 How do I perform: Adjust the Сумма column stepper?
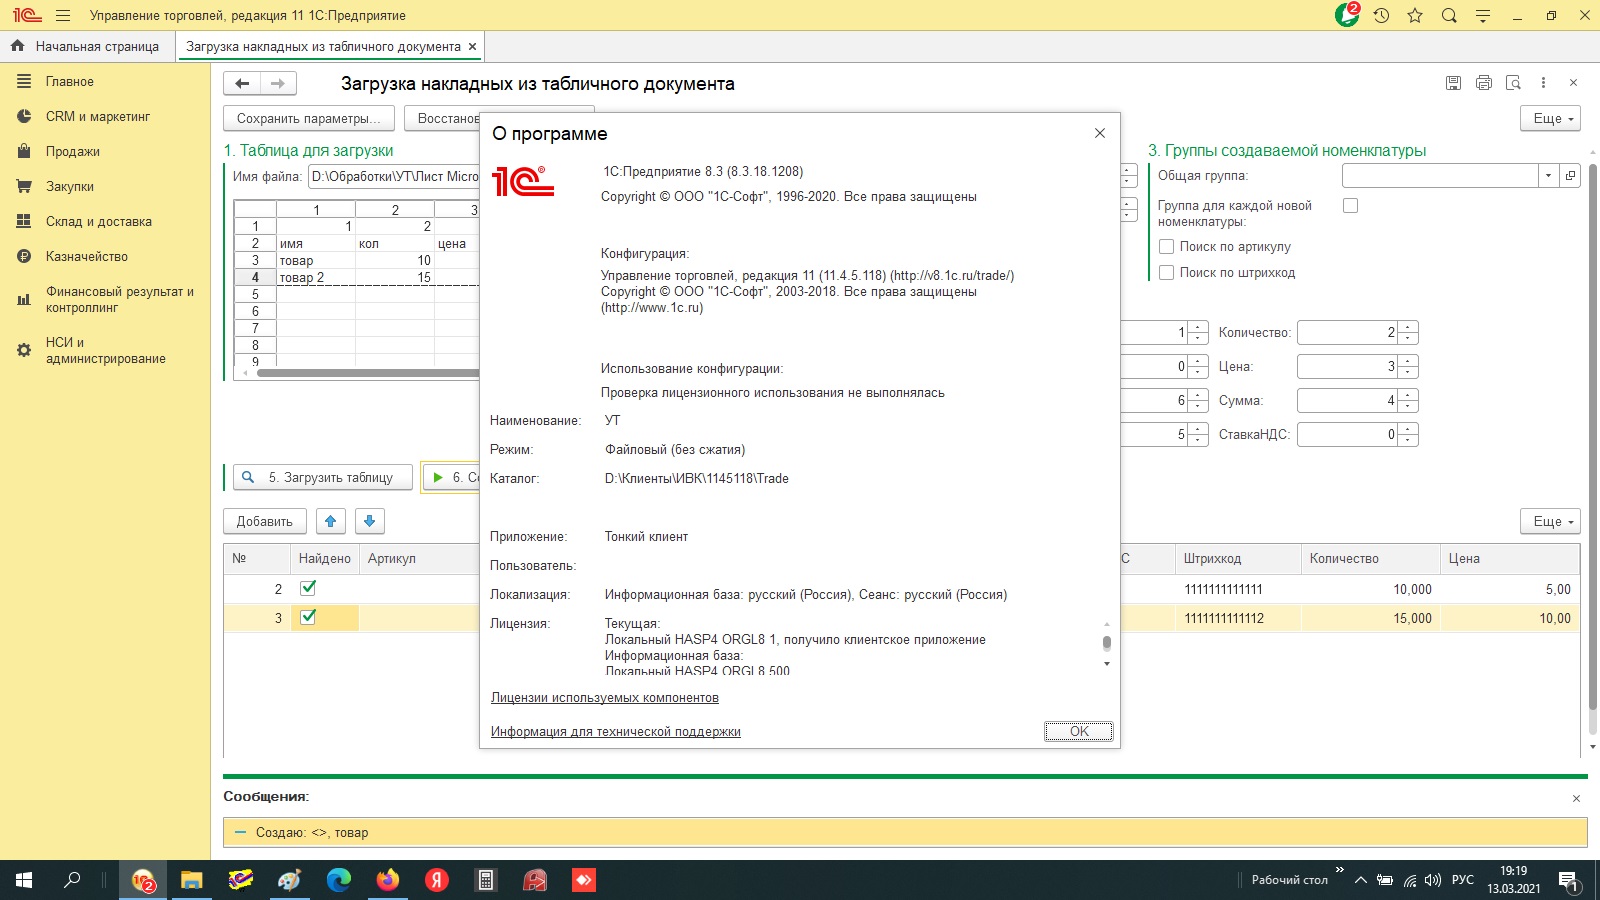pos(1408,400)
